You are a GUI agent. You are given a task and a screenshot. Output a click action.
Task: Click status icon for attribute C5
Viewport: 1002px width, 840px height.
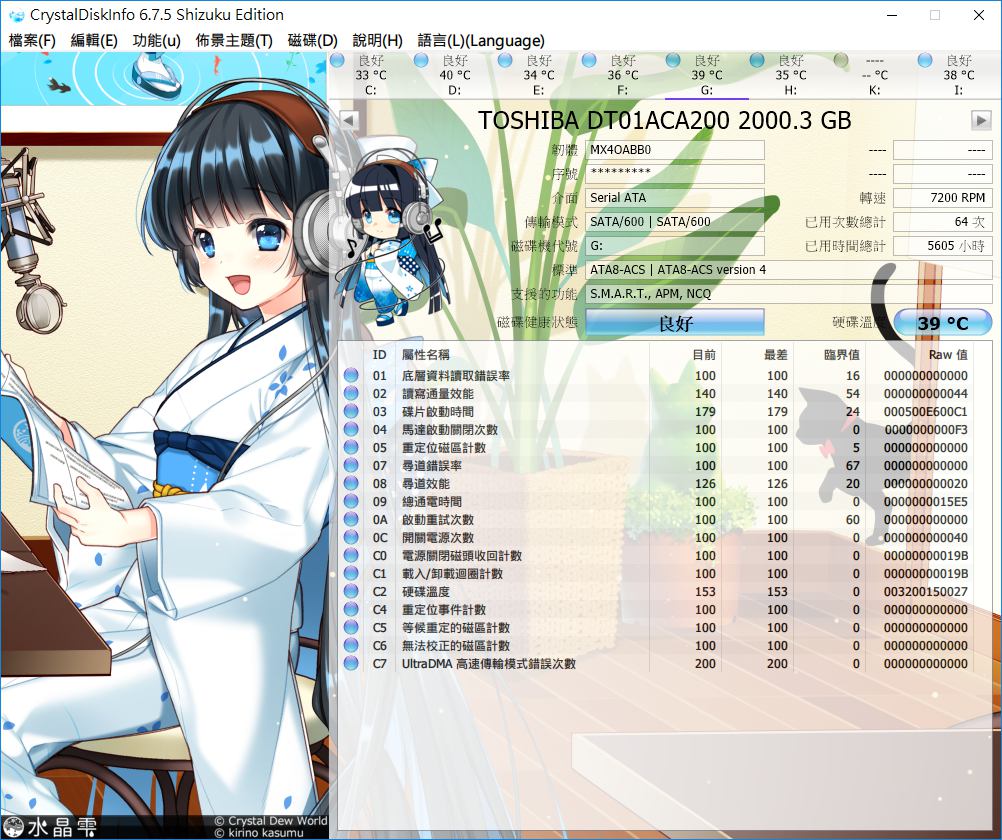[x=351, y=628]
